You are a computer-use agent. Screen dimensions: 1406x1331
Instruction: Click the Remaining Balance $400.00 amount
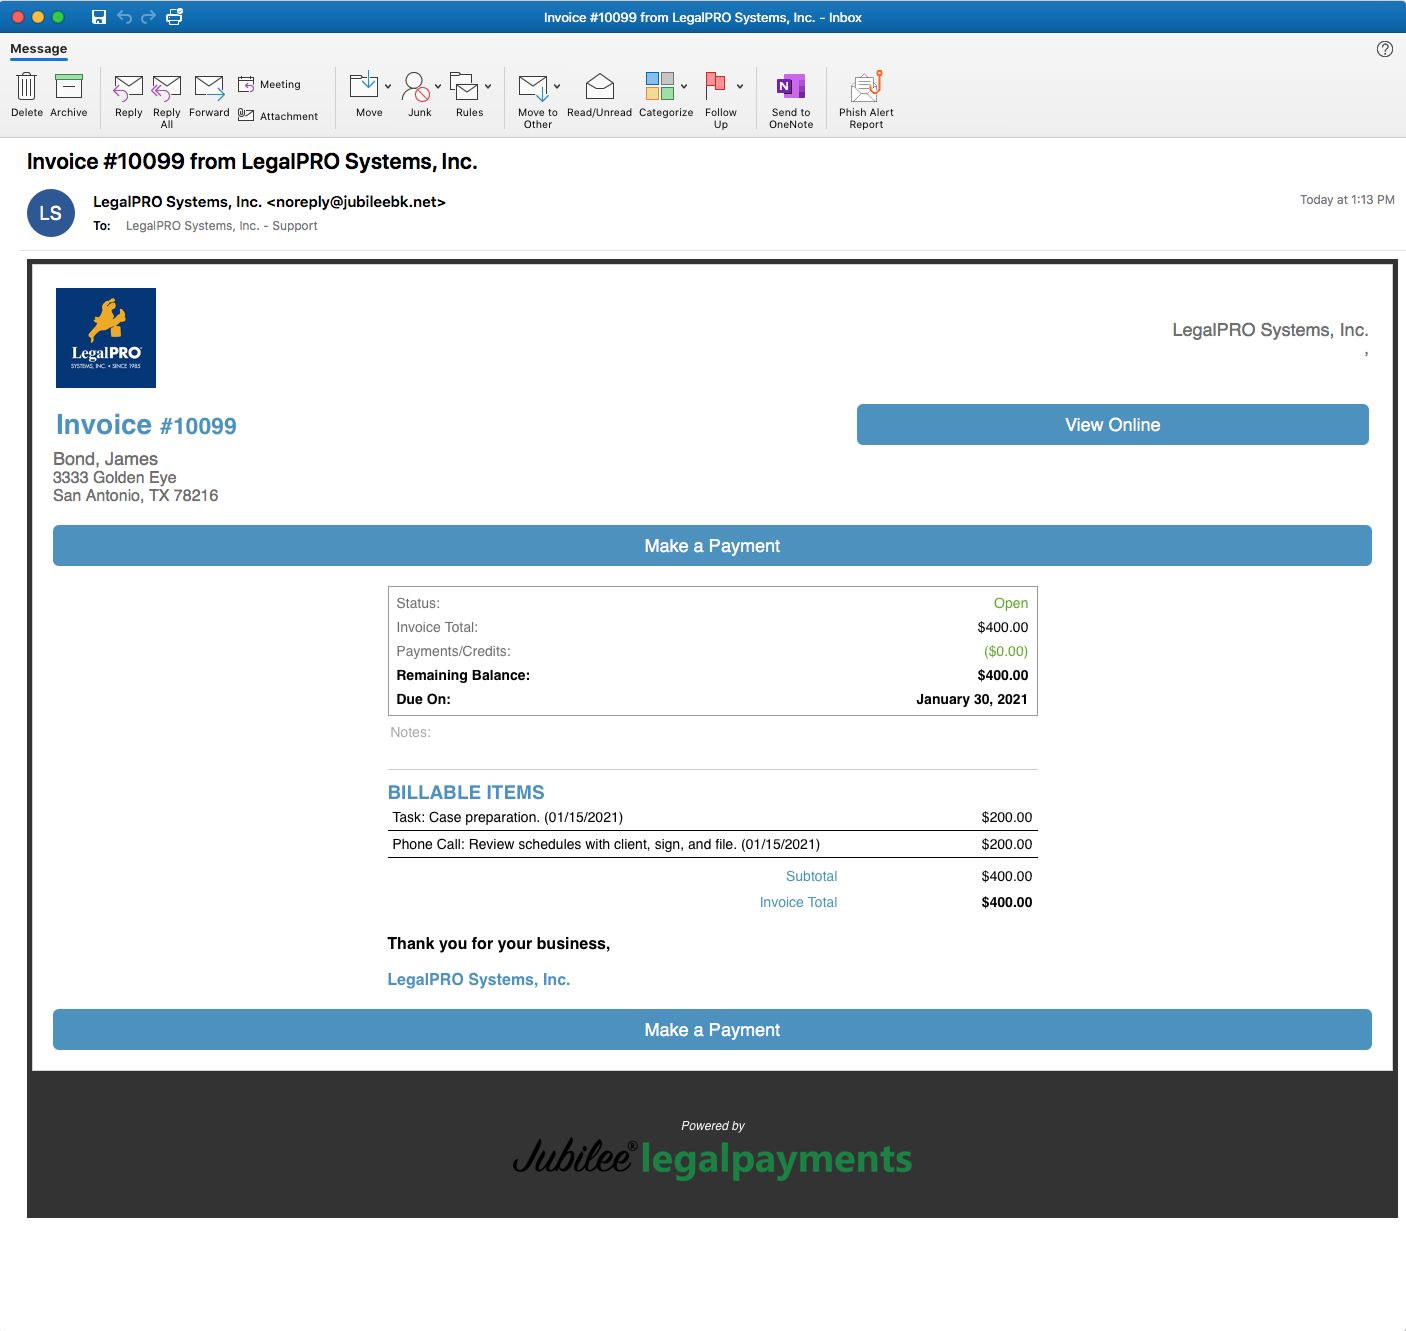pyautogui.click(x=1003, y=675)
